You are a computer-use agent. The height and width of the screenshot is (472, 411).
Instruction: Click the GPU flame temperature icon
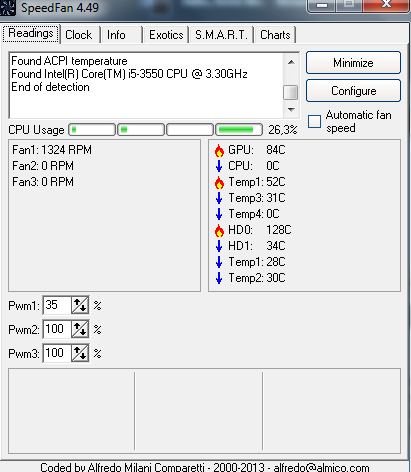pyautogui.click(x=219, y=150)
